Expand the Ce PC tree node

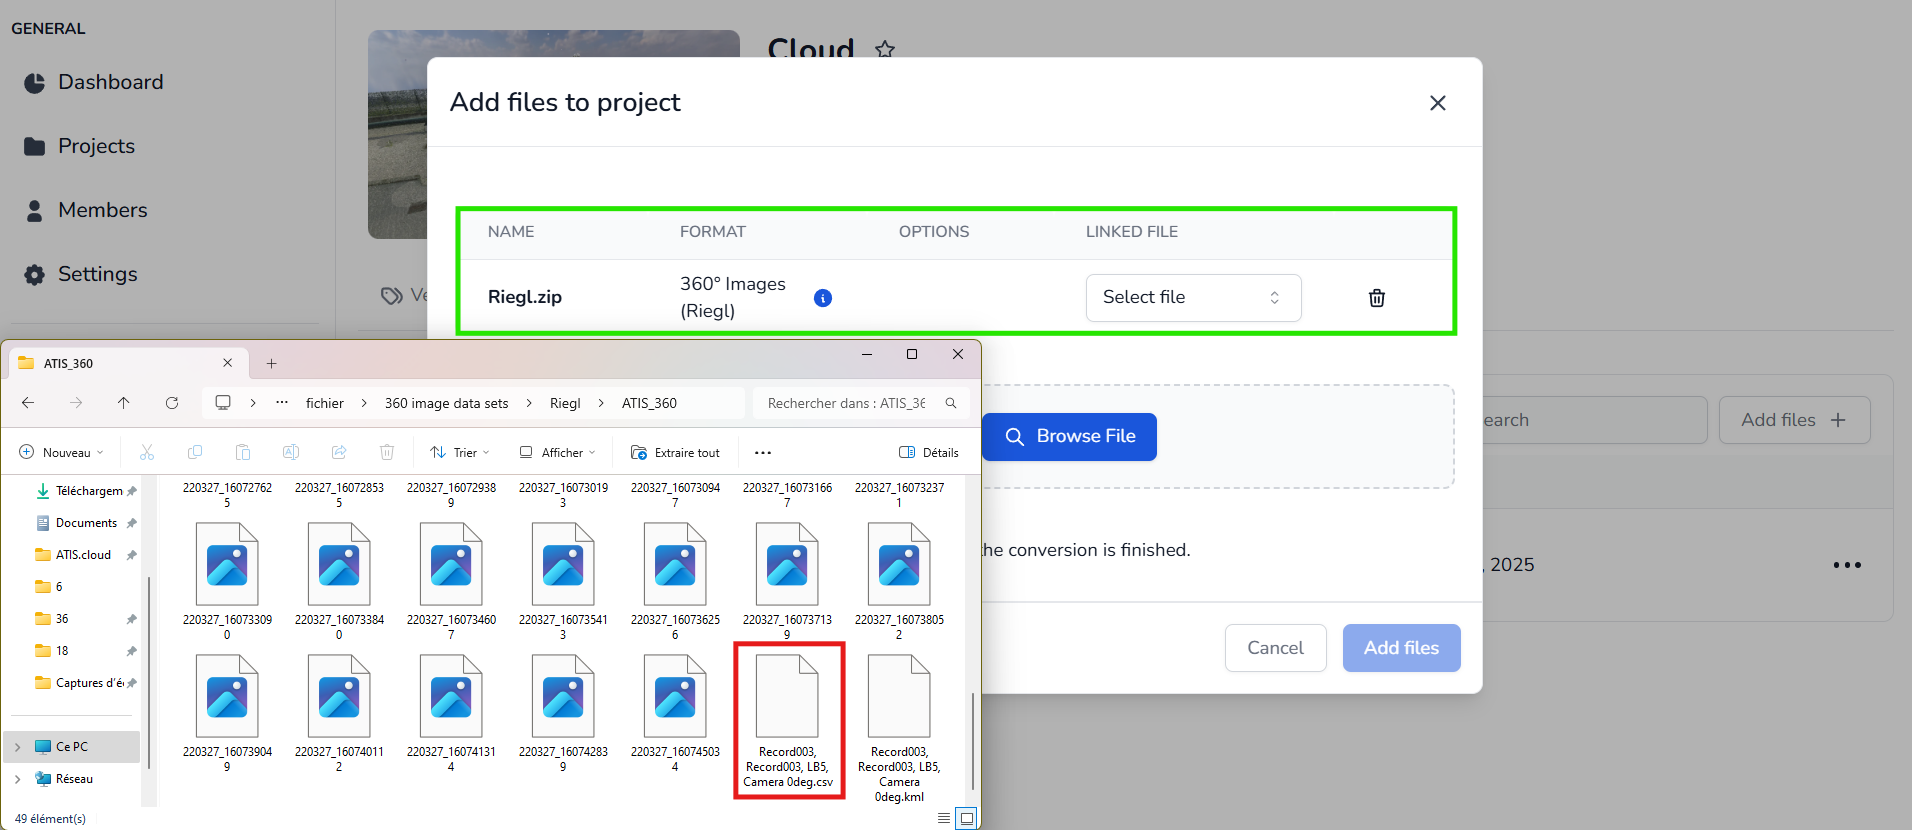17,747
